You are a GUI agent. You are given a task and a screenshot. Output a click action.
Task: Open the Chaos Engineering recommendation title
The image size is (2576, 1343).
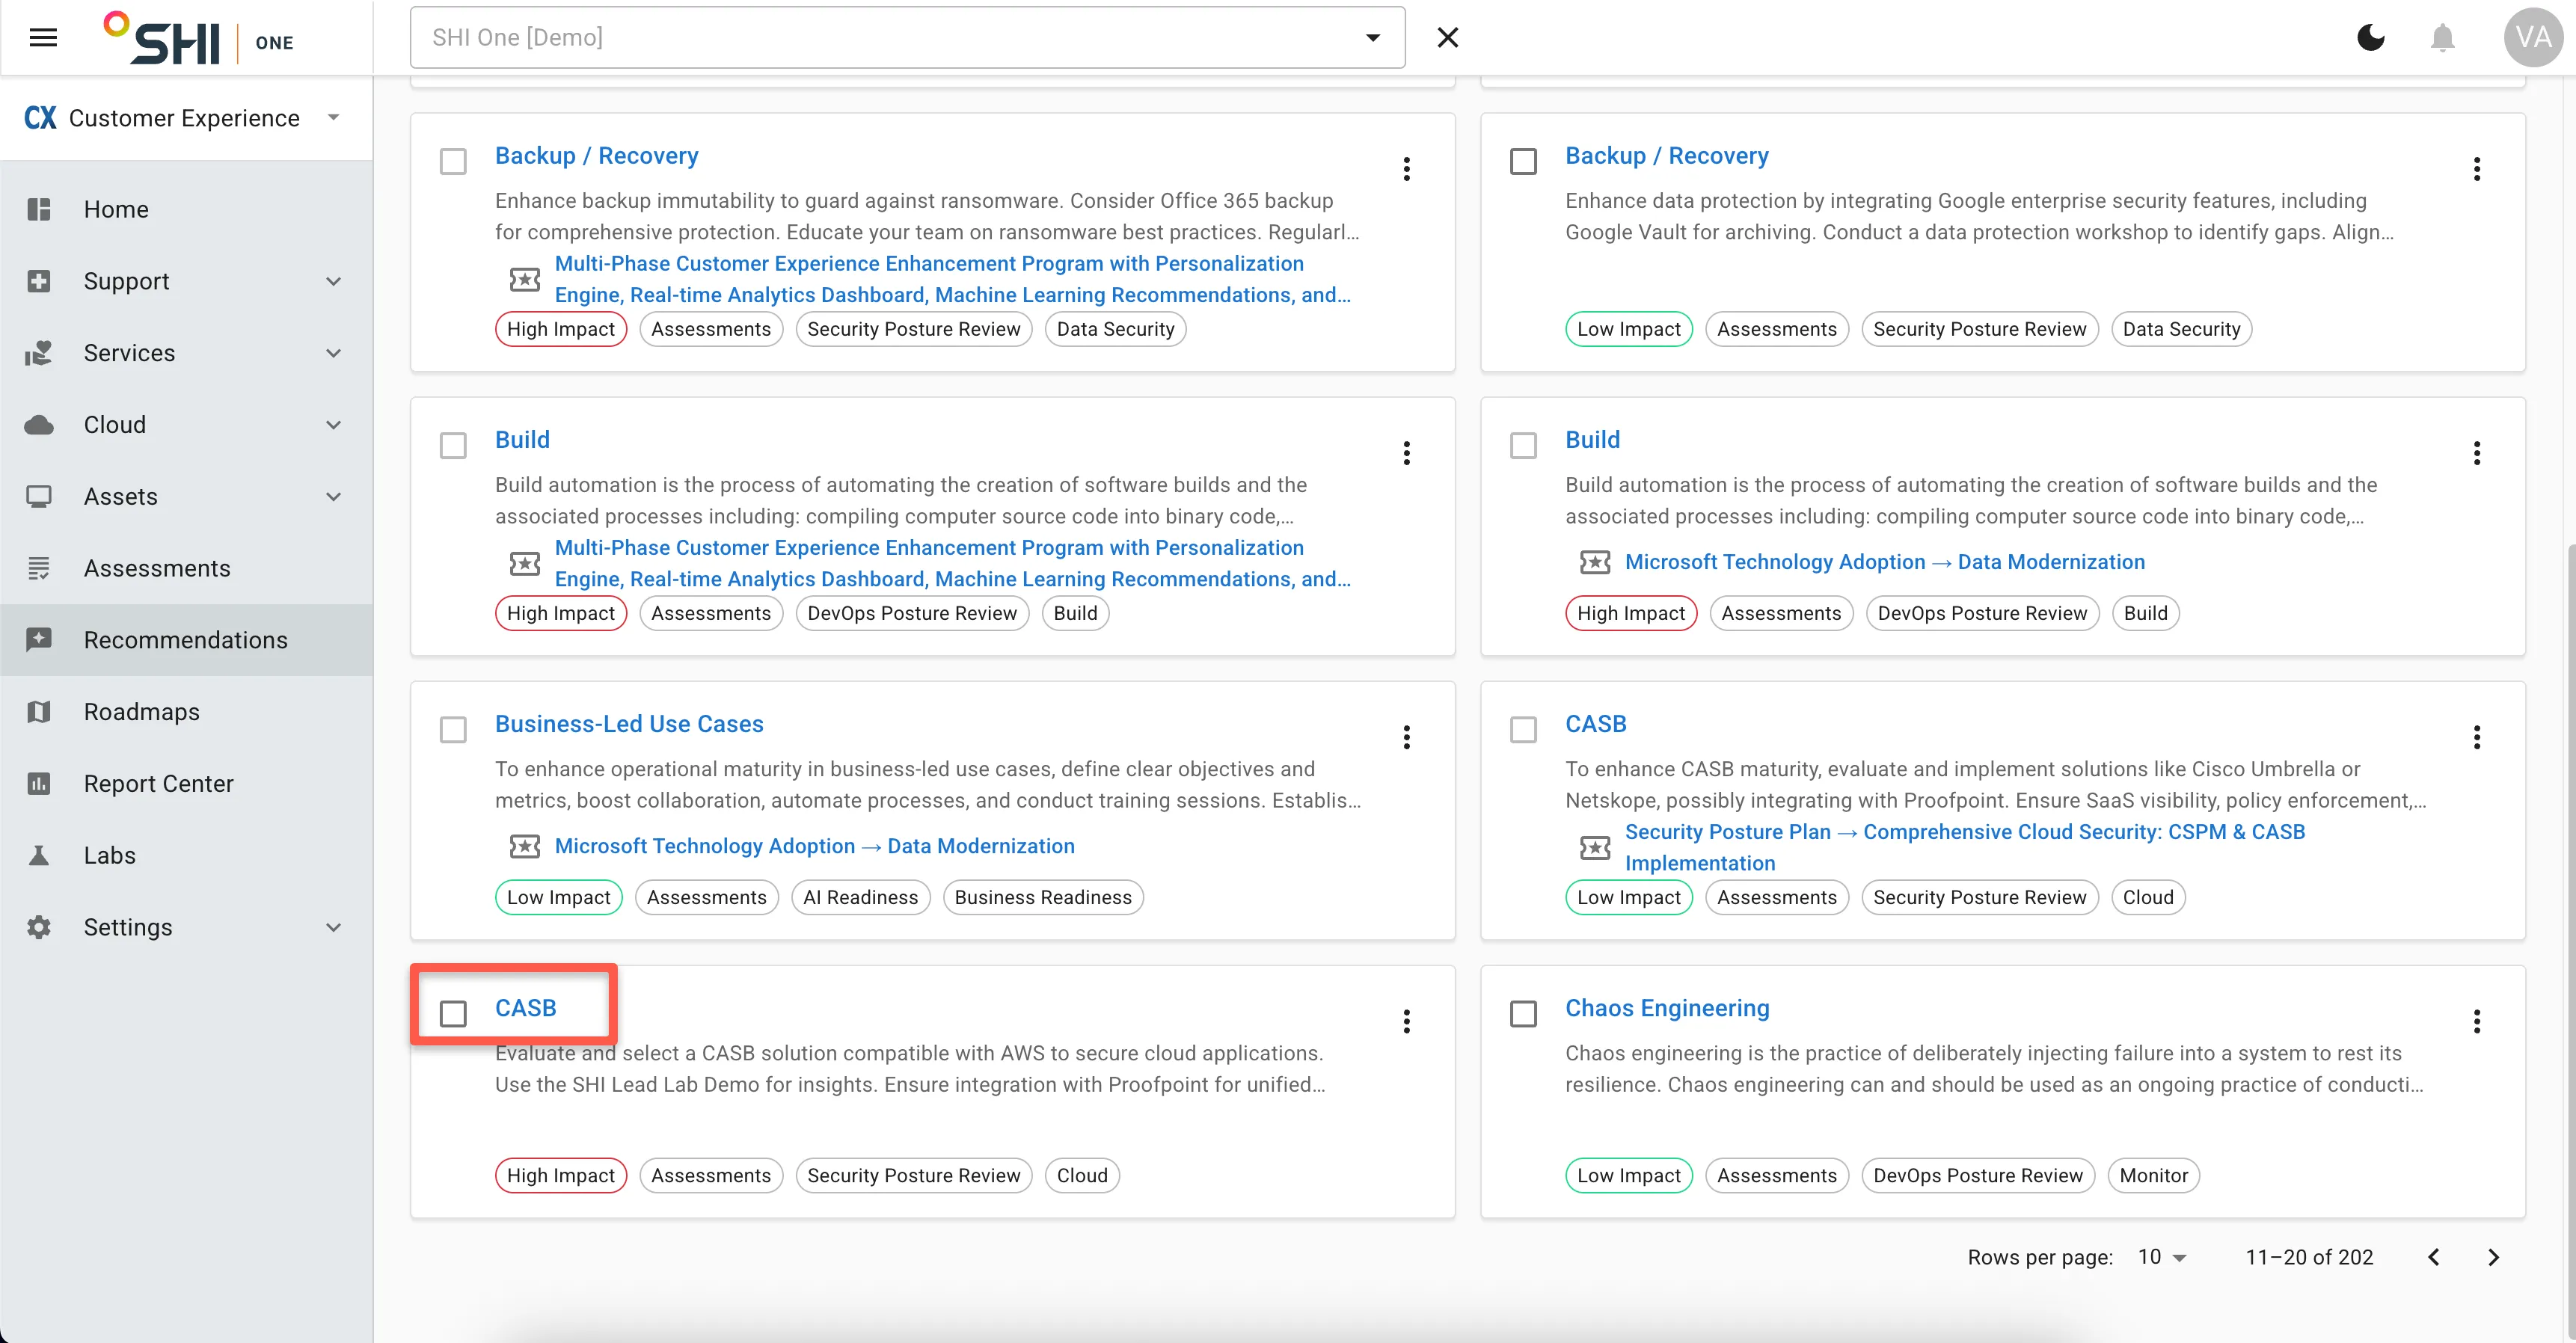[1667, 1008]
